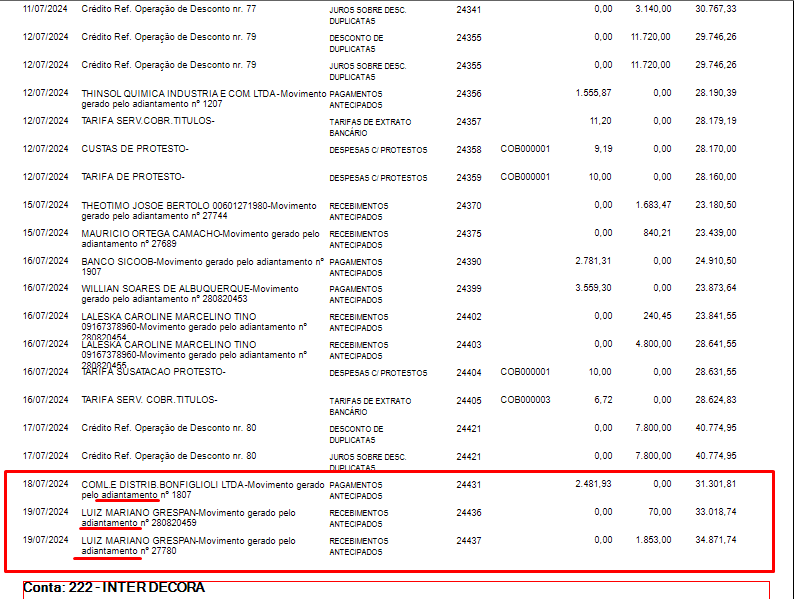Screen dimensions: 794x599
Task: Click the debit value 3.559,30
Action: [593, 288]
